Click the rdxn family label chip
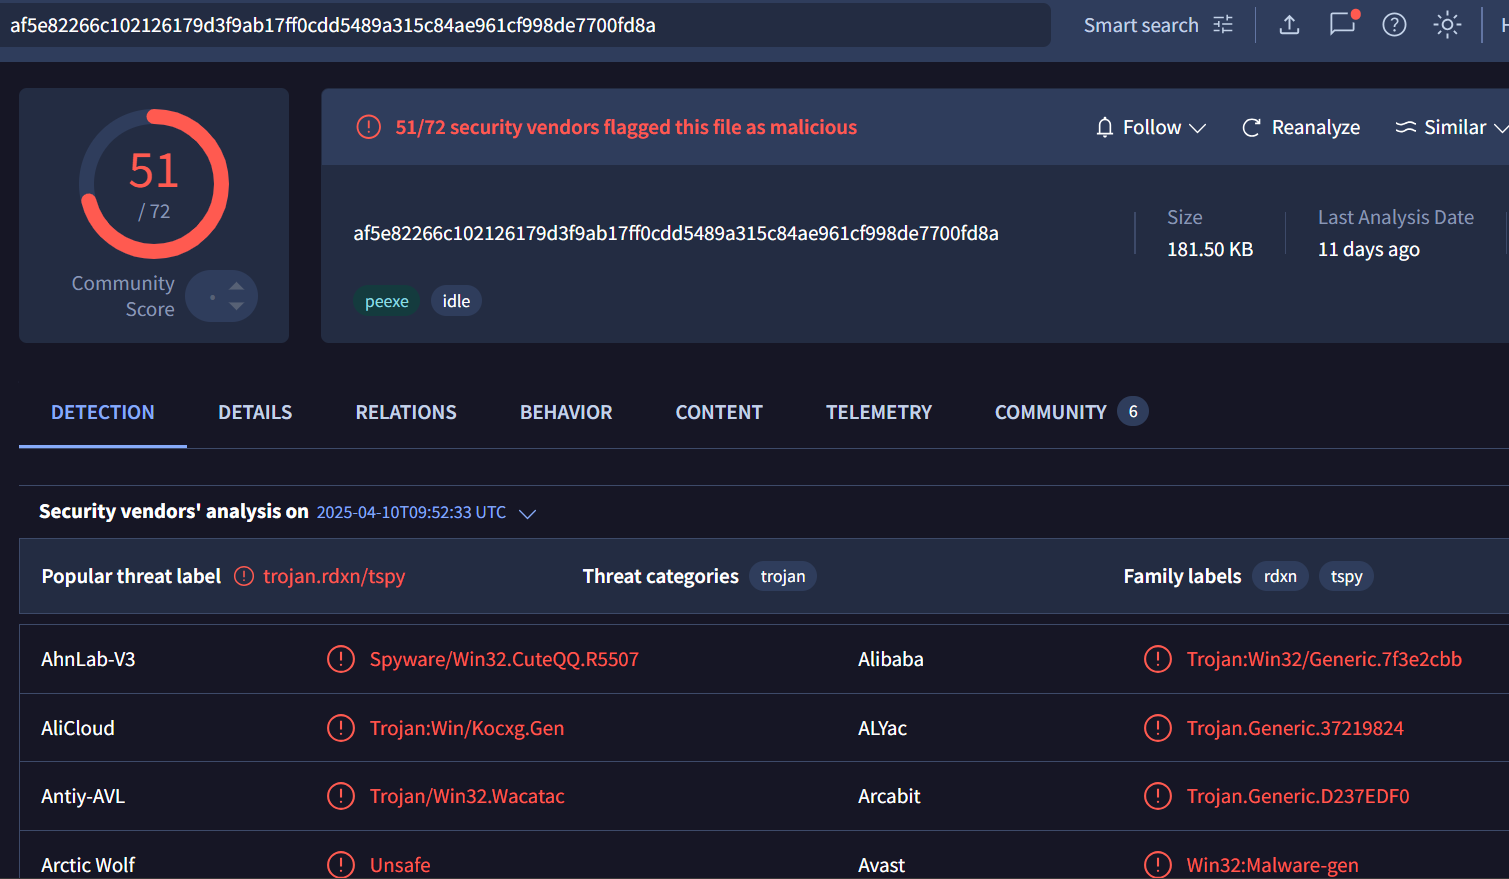Image resolution: width=1509 pixels, height=879 pixels. pyautogui.click(x=1280, y=576)
